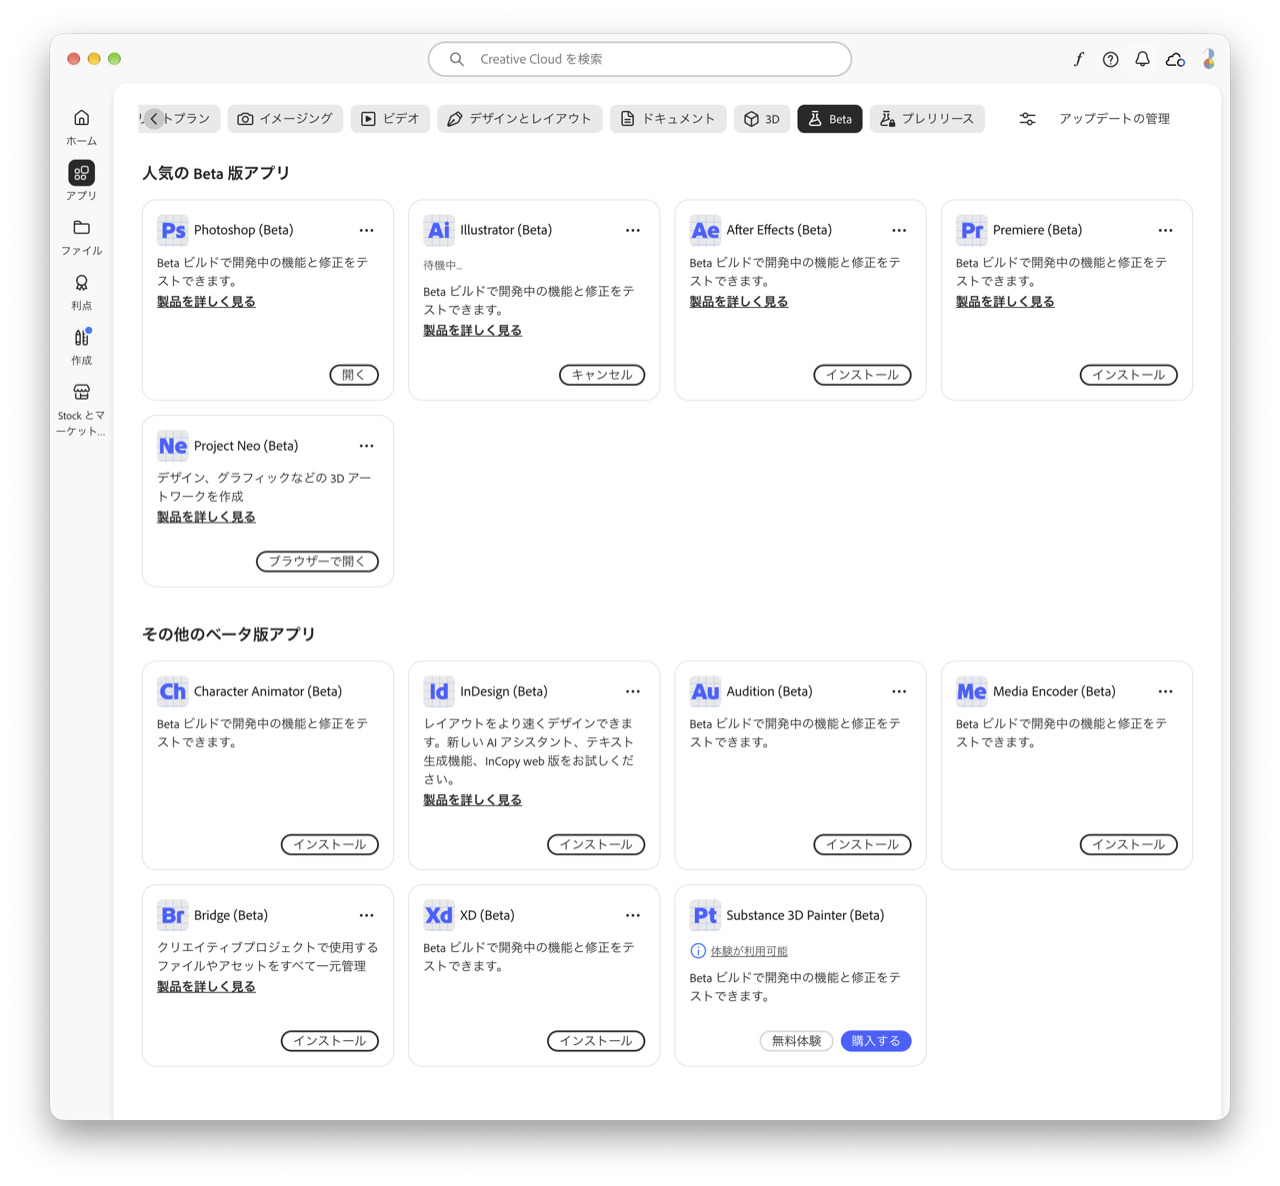Screen dimensions: 1280x1186
Task: Open more options for Illustrator (Beta)
Action: (x=633, y=230)
